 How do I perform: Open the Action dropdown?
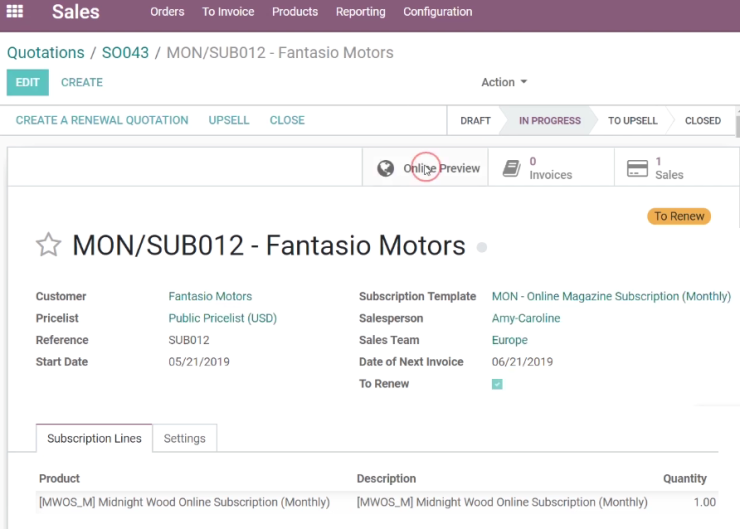pyautogui.click(x=504, y=82)
